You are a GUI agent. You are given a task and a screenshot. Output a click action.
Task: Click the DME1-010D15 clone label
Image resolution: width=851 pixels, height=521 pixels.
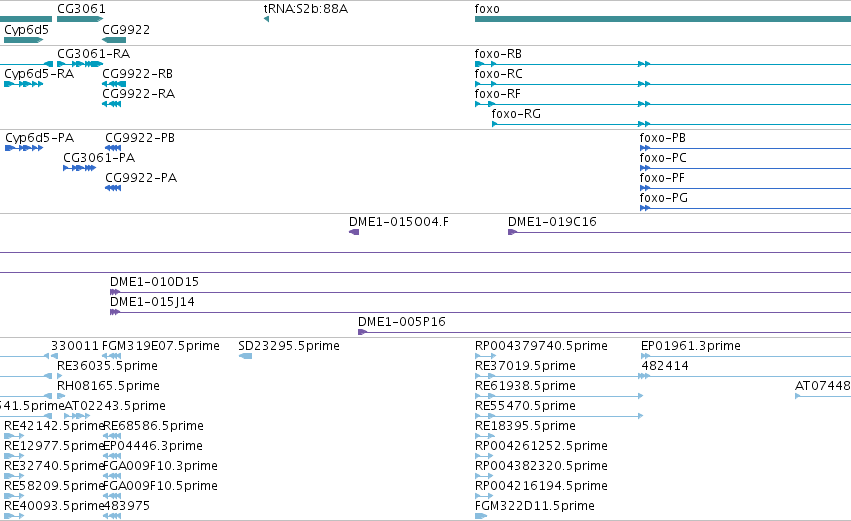(155, 282)
